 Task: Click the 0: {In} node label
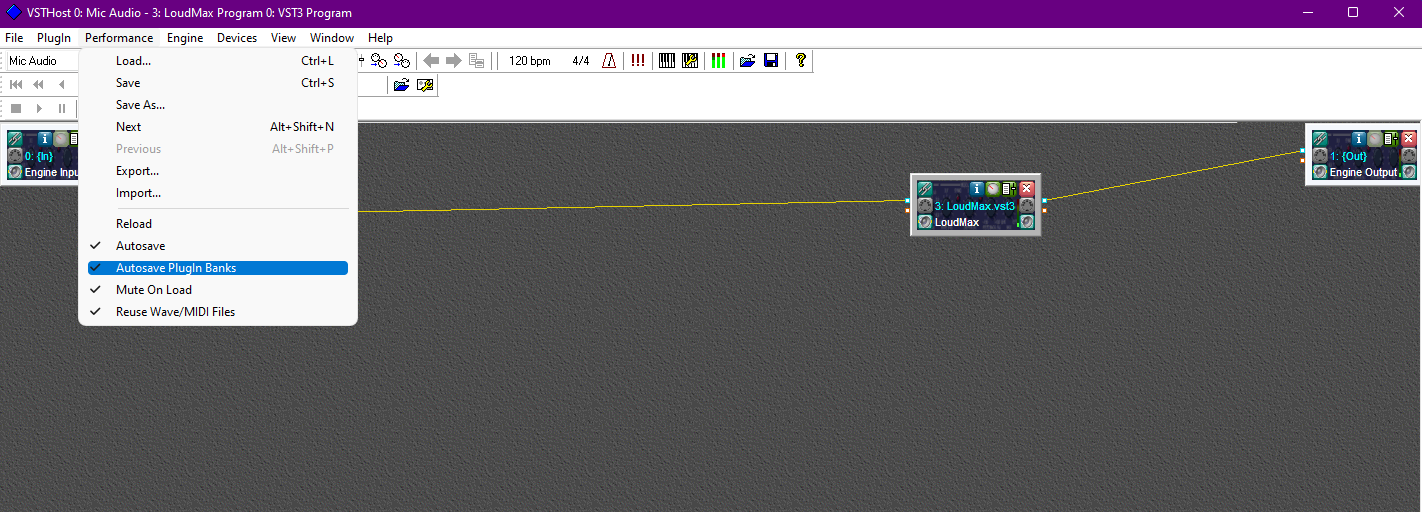click(38, 156)
